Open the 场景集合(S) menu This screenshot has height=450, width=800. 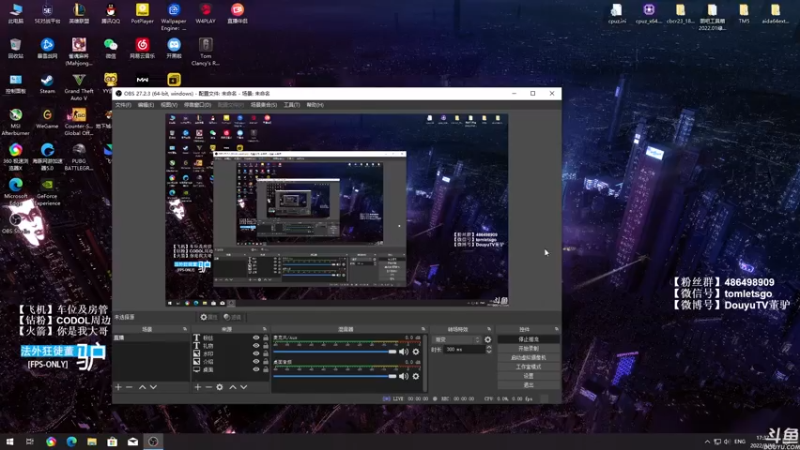(264, 105)
